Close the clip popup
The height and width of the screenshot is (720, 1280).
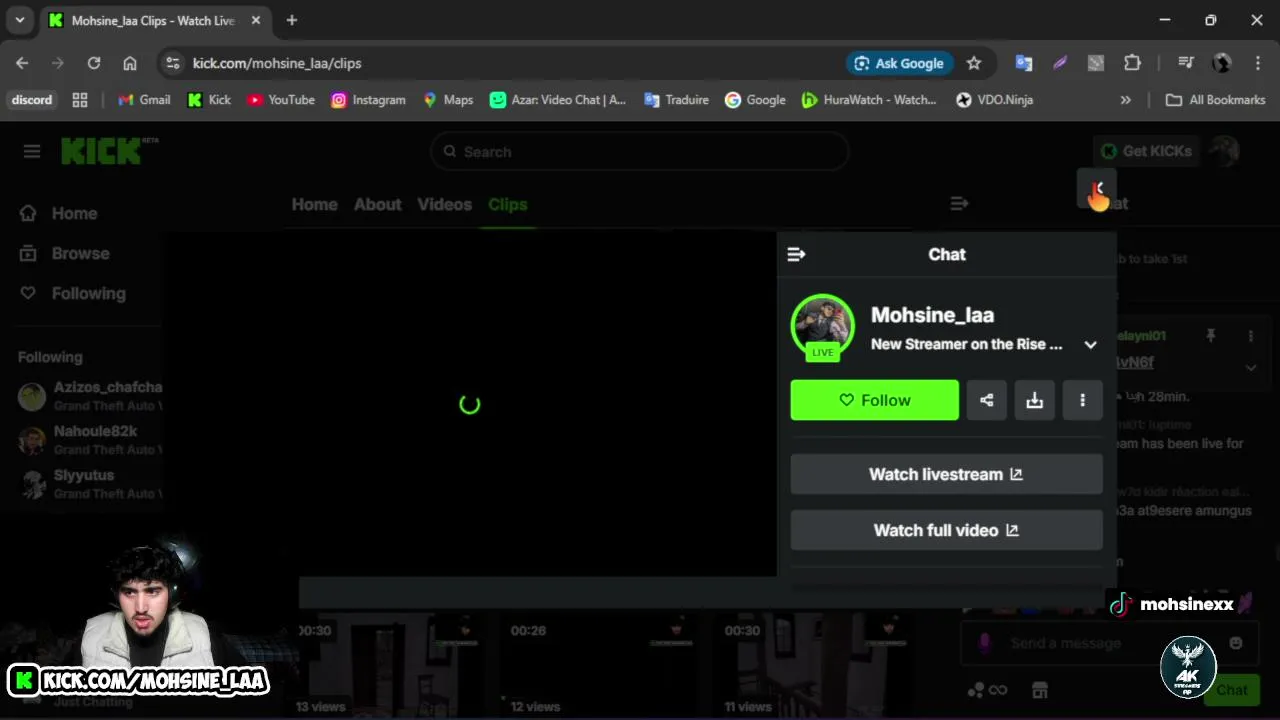coord(1096,188)
